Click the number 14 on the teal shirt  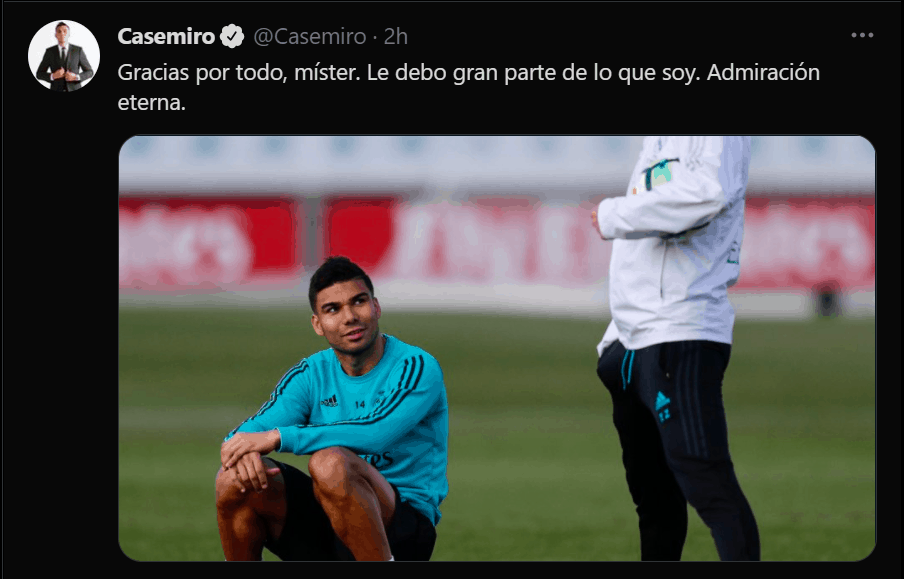pyautogui.click(x=360, y=404)
